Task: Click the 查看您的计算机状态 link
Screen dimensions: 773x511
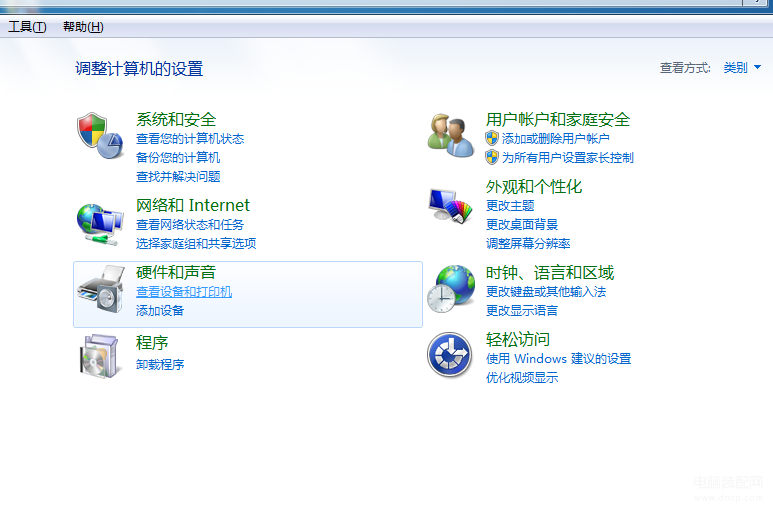Action: (x=190, y=139)
